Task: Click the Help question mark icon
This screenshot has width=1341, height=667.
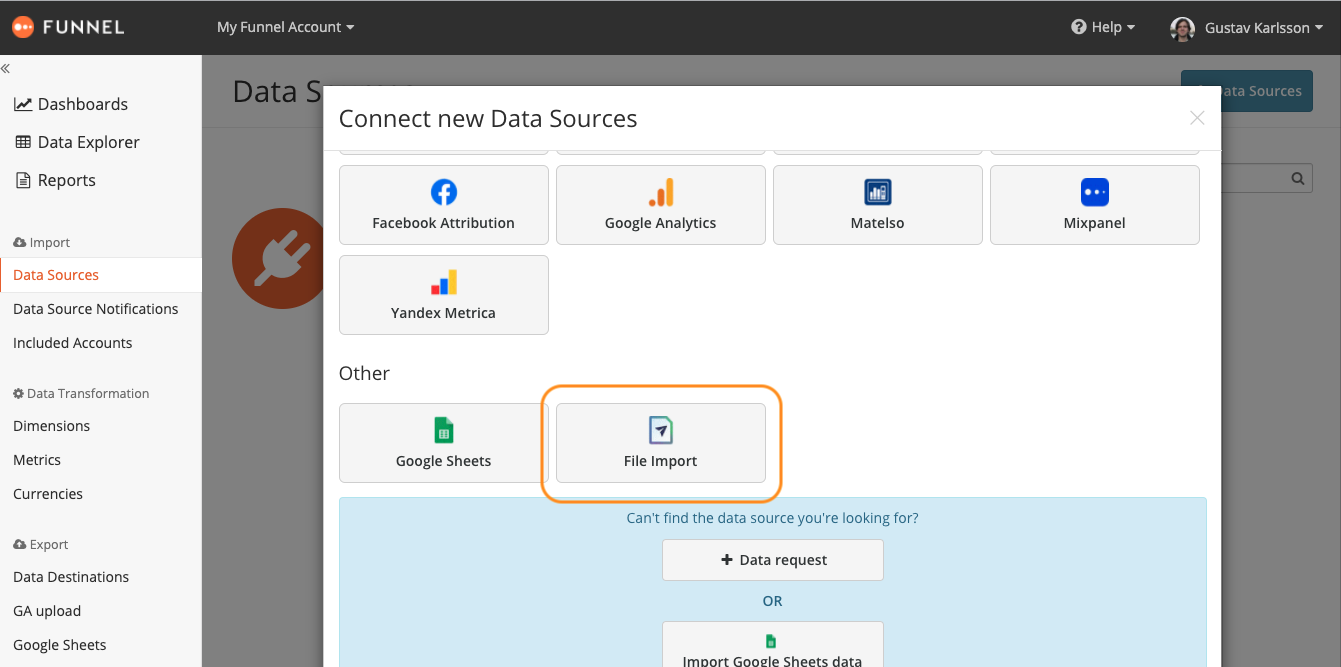Action: tap(1079, 27)
